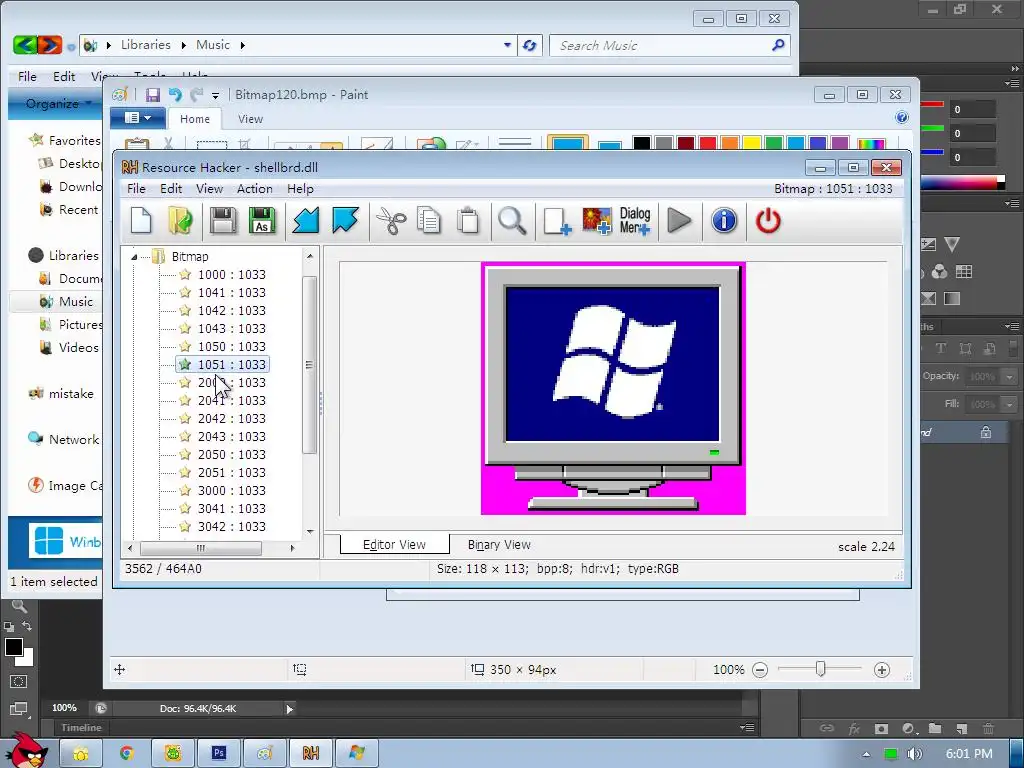The image size is (1024, 768).
Task: Click the blue bookmark arrow toolbar icon
Action: coord(345,221)
